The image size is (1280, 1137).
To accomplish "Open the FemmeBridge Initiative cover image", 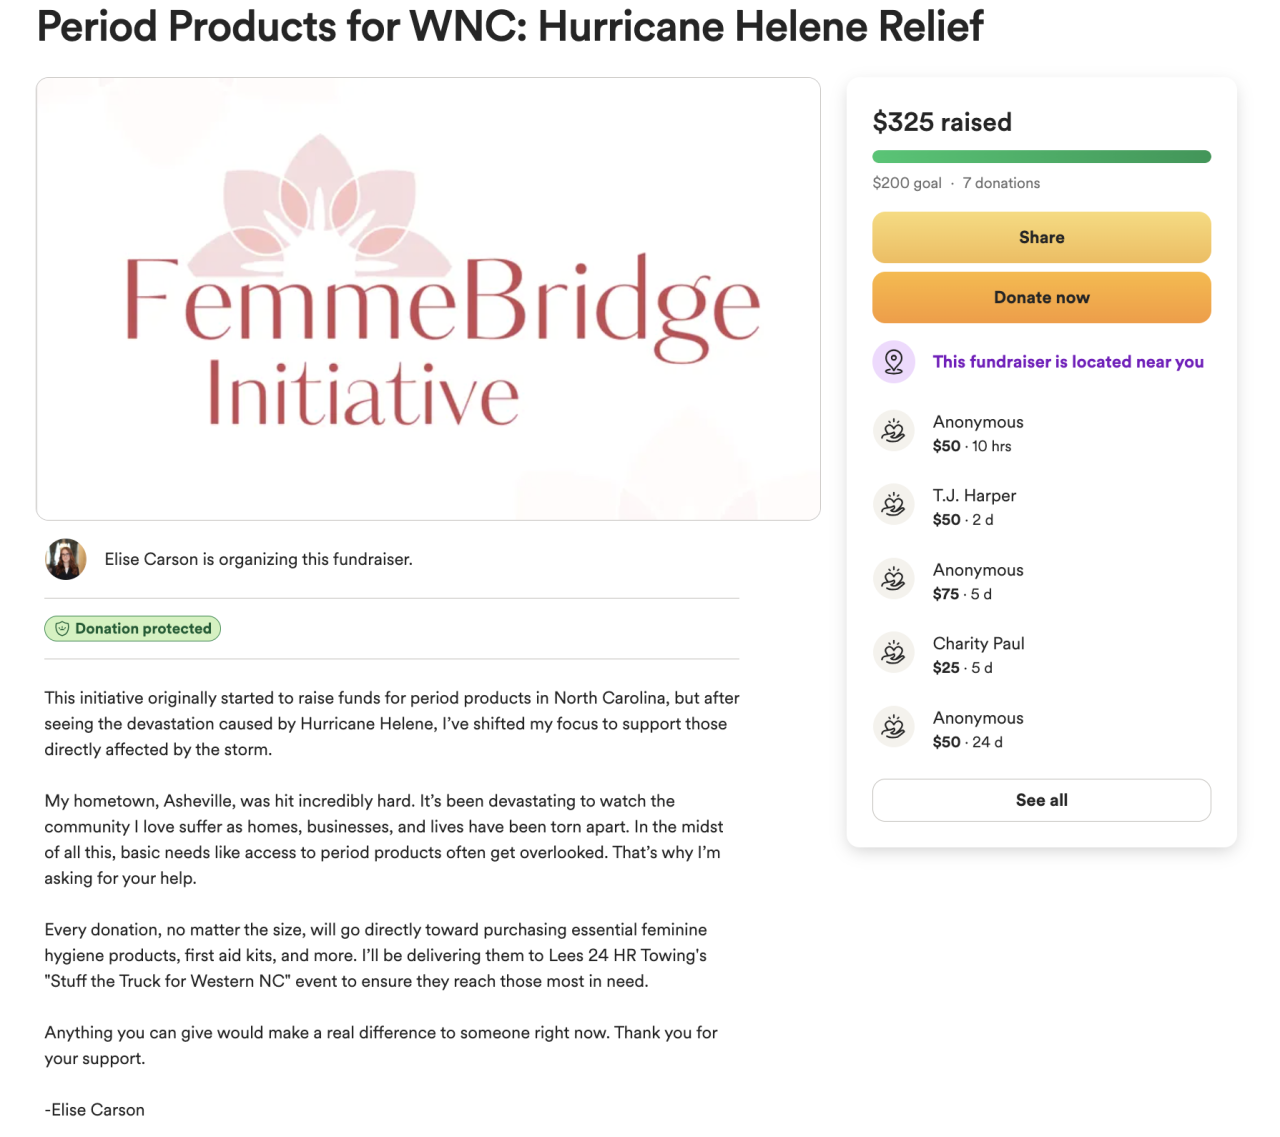I will pos(428,299).
